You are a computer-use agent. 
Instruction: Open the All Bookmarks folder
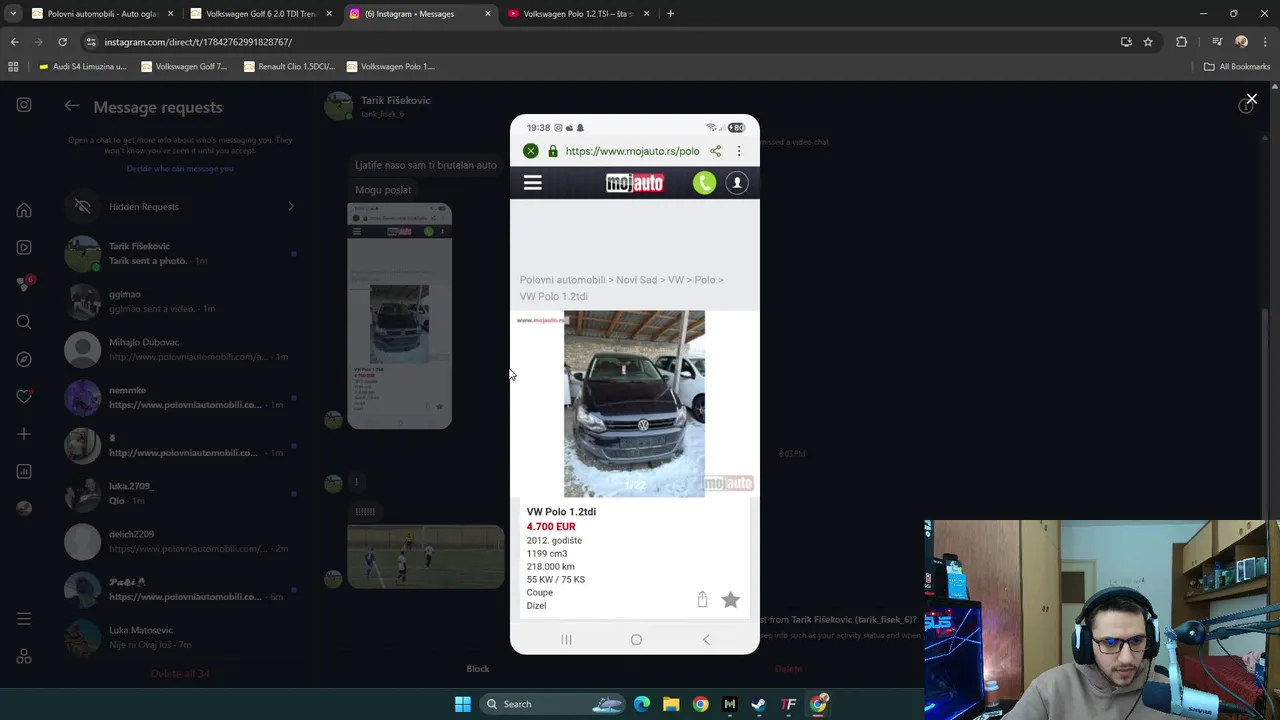pyautogui.click(x=1237, y=66)
